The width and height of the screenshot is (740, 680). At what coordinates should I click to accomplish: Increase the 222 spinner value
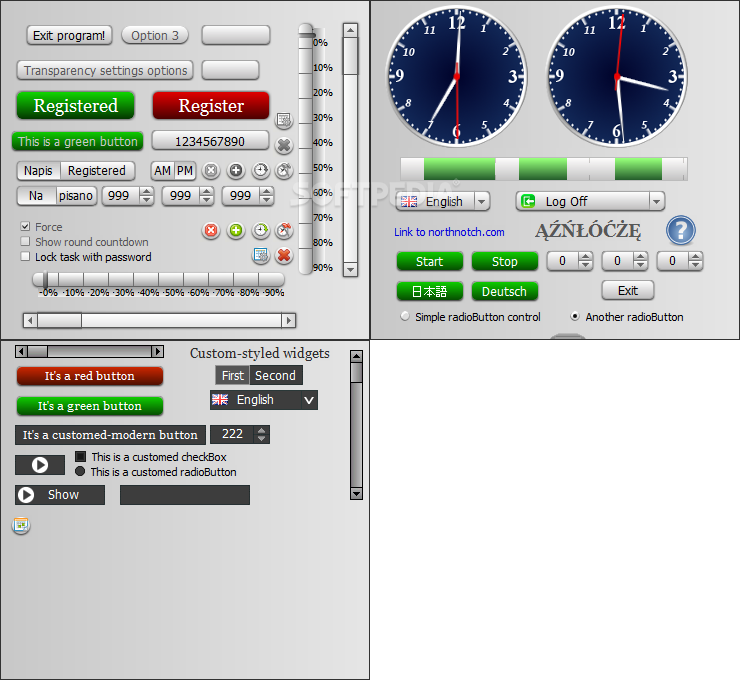tap(261, 430)
